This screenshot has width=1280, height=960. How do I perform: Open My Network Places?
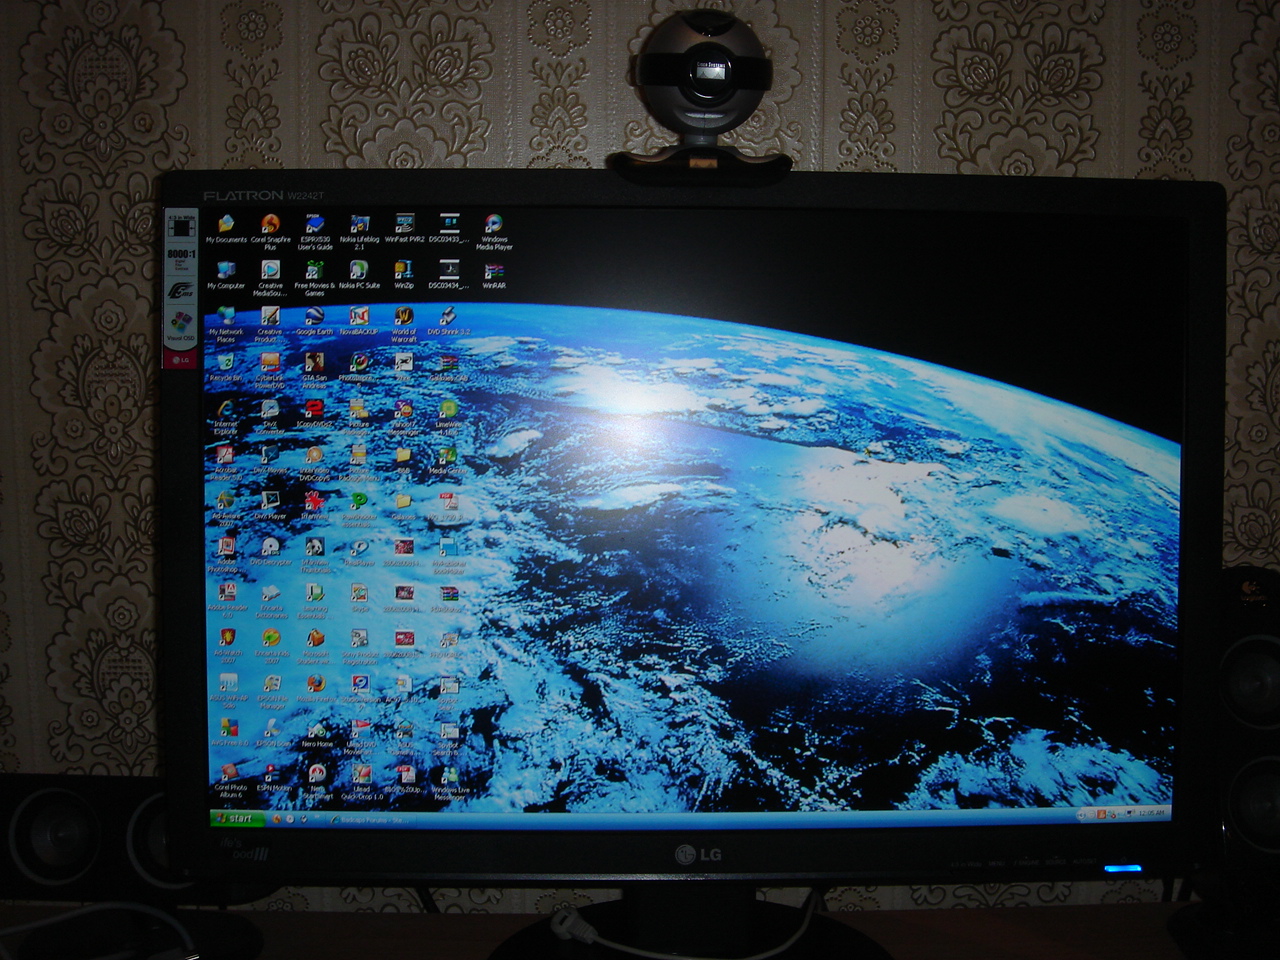coord(226,325)
